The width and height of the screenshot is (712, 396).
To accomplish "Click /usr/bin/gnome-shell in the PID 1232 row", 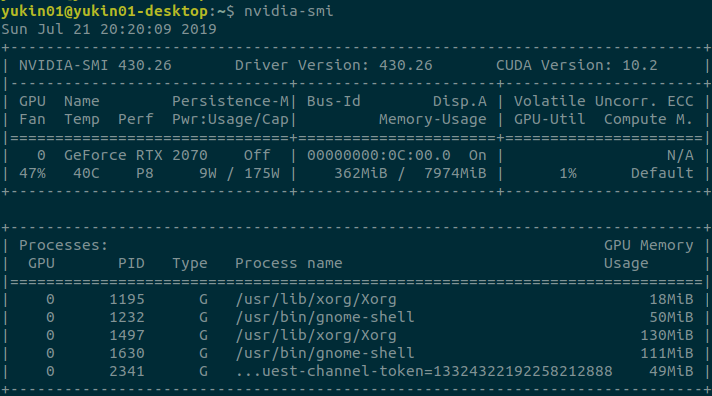I will click(325, 317).
